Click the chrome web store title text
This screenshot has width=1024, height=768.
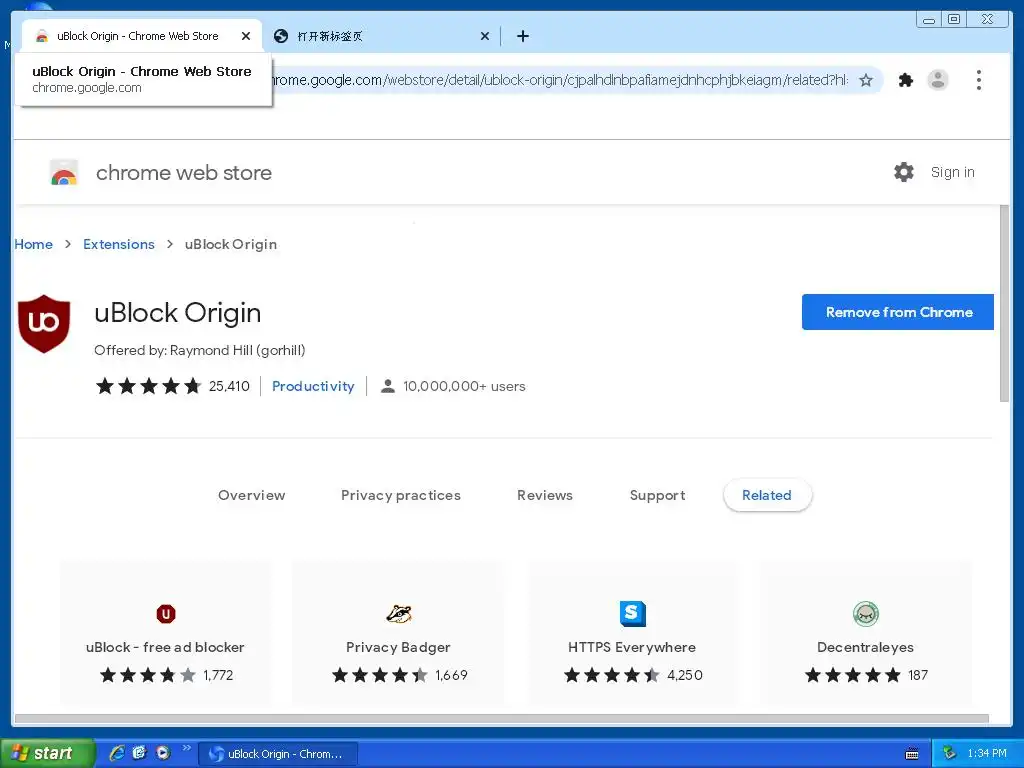tap(184, 172)
